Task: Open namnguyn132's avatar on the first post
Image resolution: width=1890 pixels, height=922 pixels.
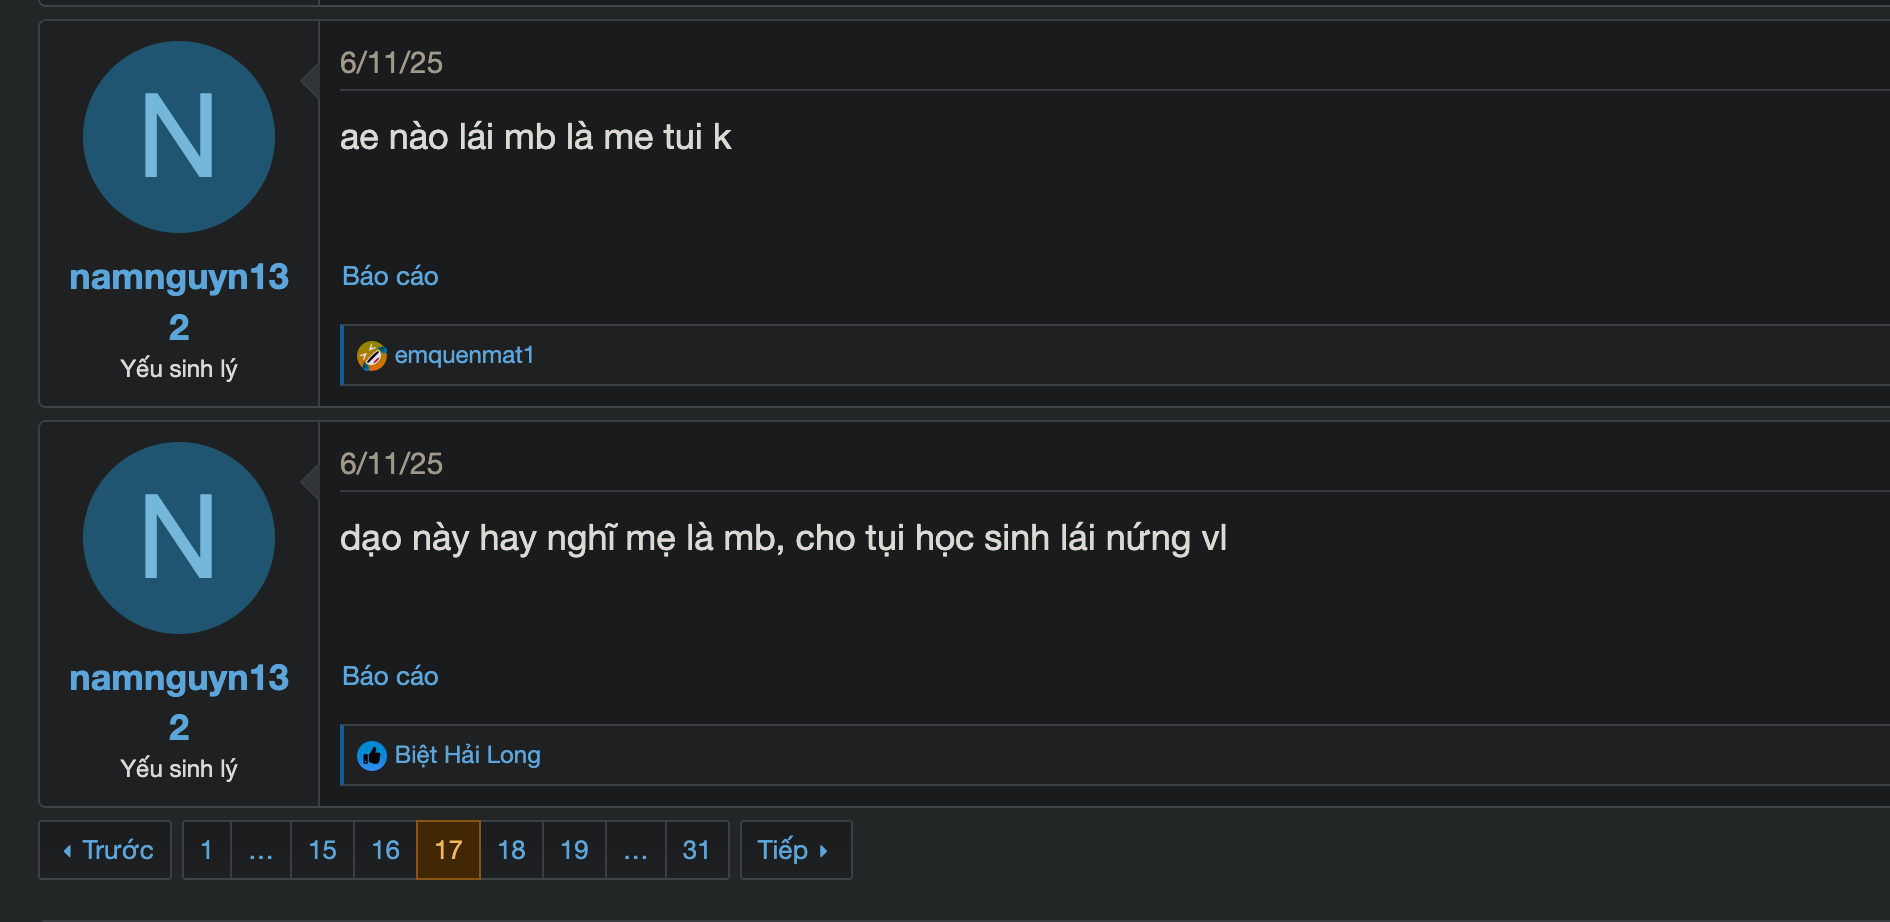Action: click(x=179, y=137)
